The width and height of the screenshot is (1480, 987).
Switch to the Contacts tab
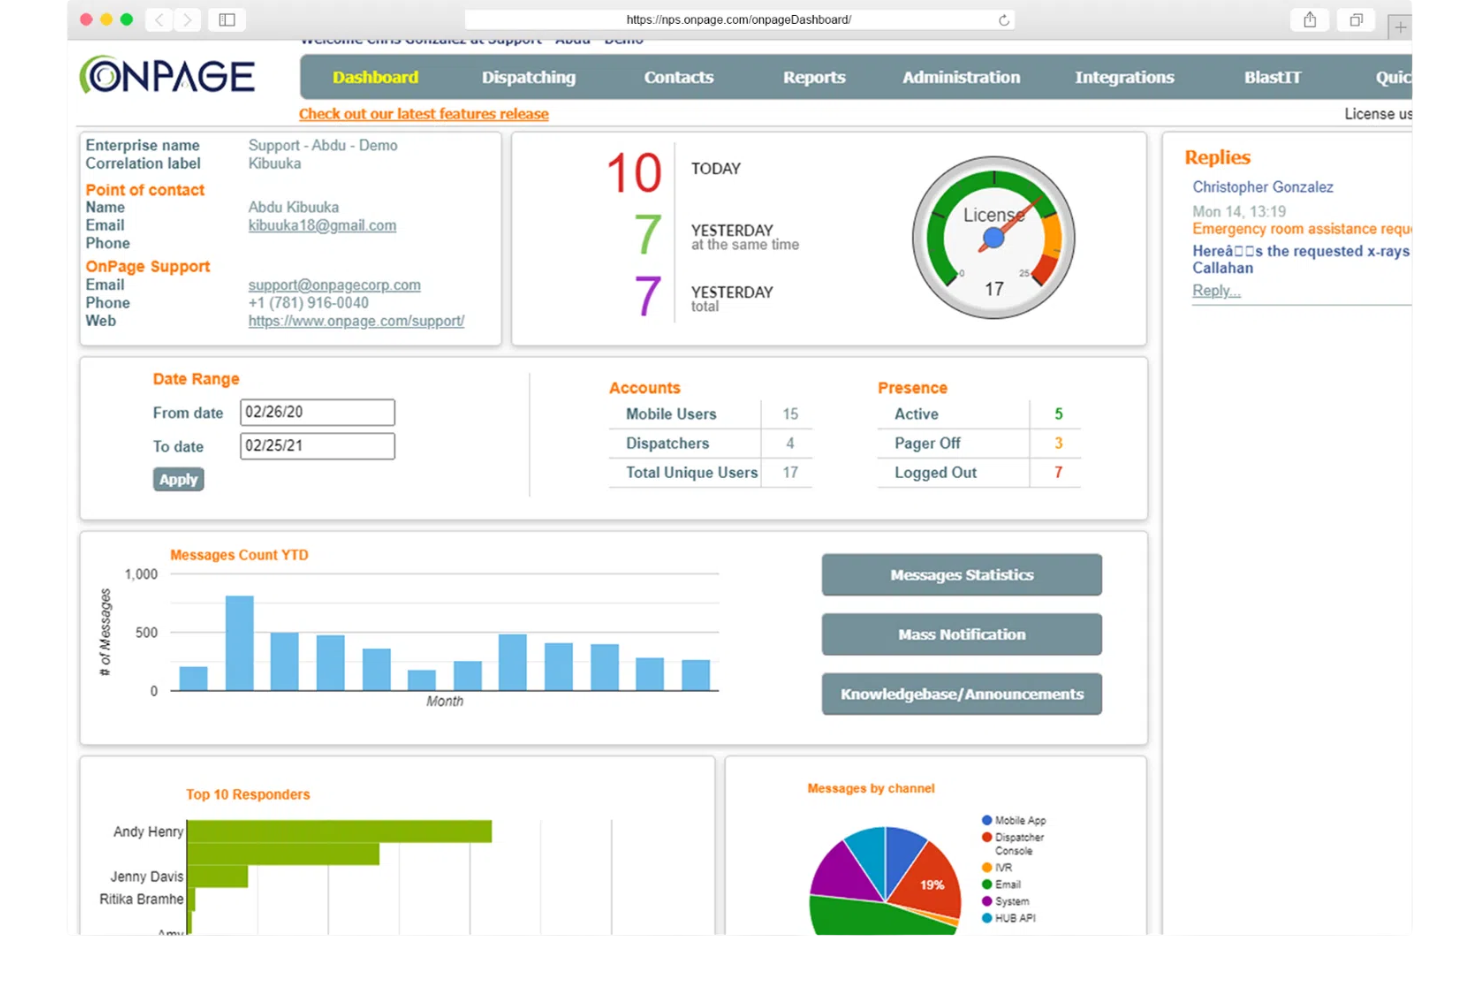678,77
